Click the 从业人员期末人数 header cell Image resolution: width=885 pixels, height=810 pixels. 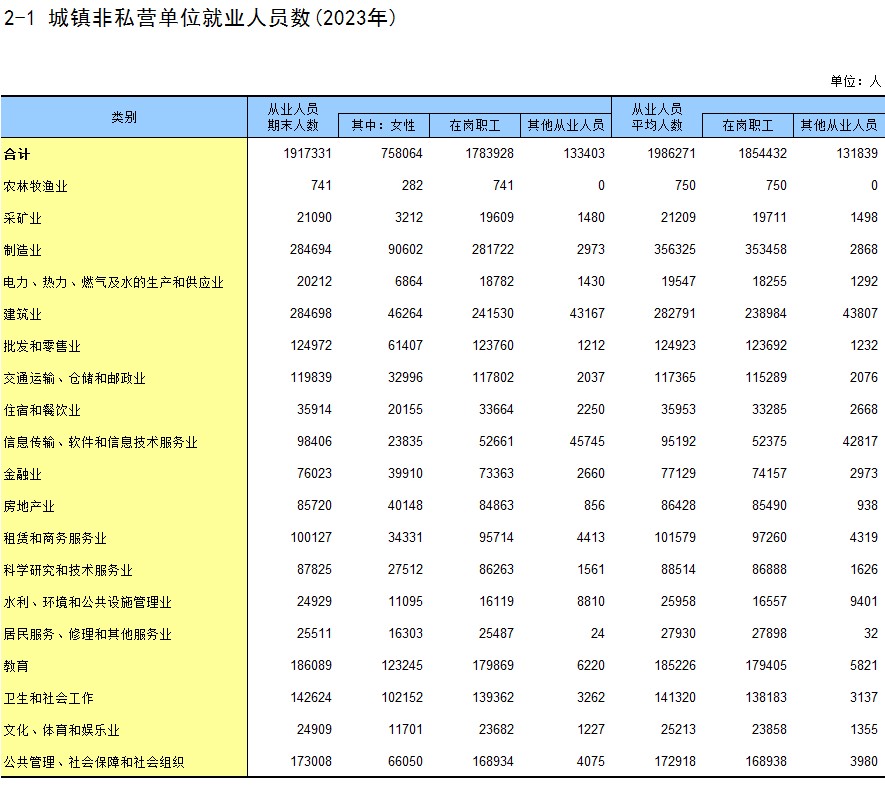(293, 117)
